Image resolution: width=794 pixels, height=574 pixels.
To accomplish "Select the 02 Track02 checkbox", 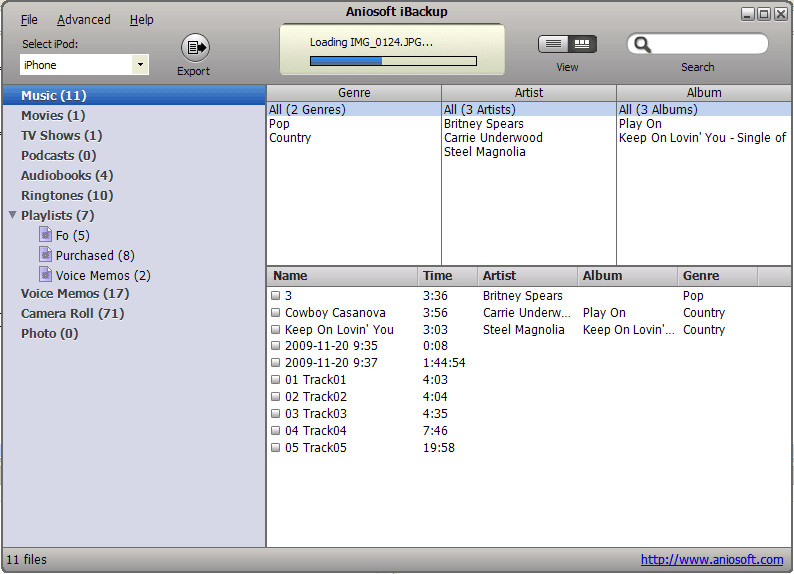I will pos(275,396).
